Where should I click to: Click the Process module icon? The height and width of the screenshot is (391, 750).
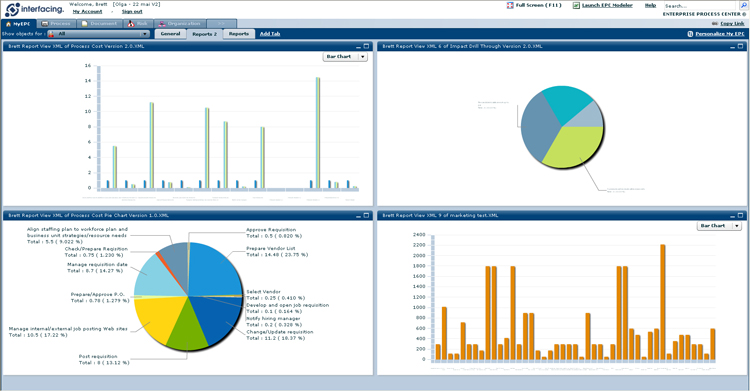coord(45,23)
